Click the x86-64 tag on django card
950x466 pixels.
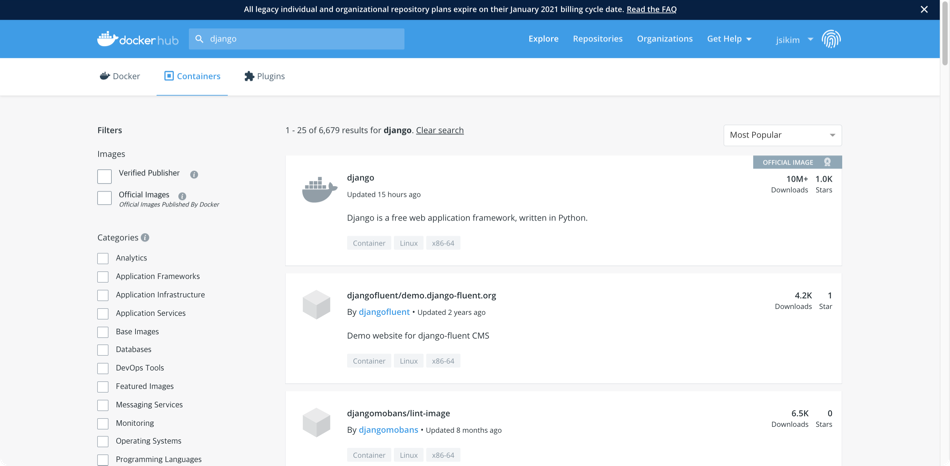click(443, 243)
